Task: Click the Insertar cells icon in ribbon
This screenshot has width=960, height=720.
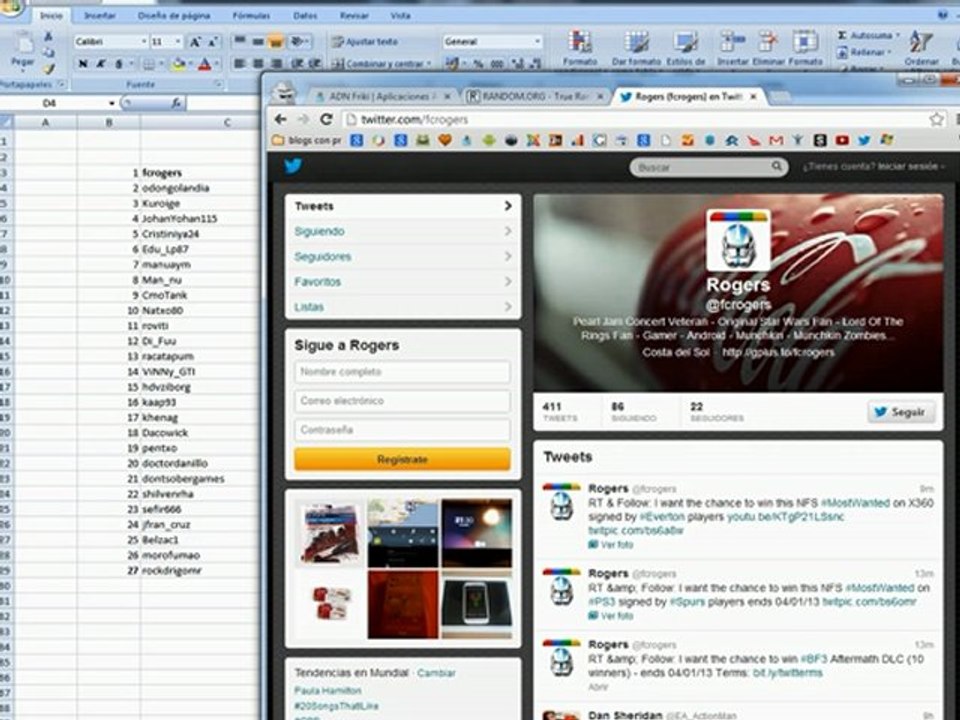Action: click(732, 48)
